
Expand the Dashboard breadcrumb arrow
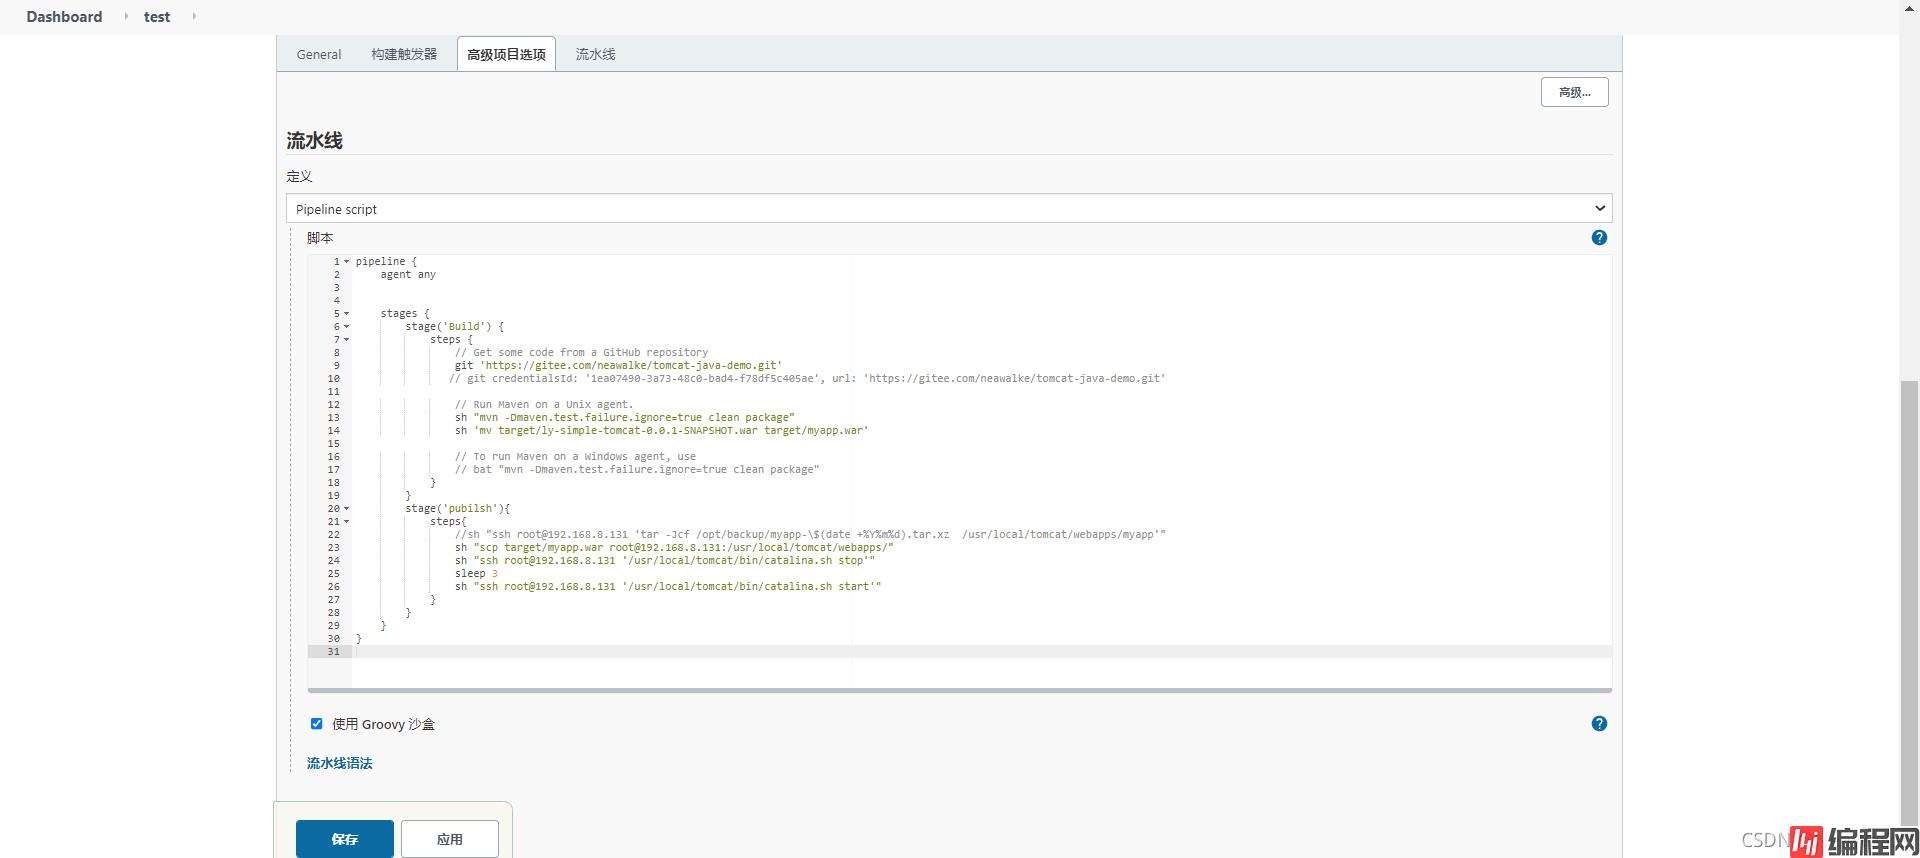[x=125, y=16]
